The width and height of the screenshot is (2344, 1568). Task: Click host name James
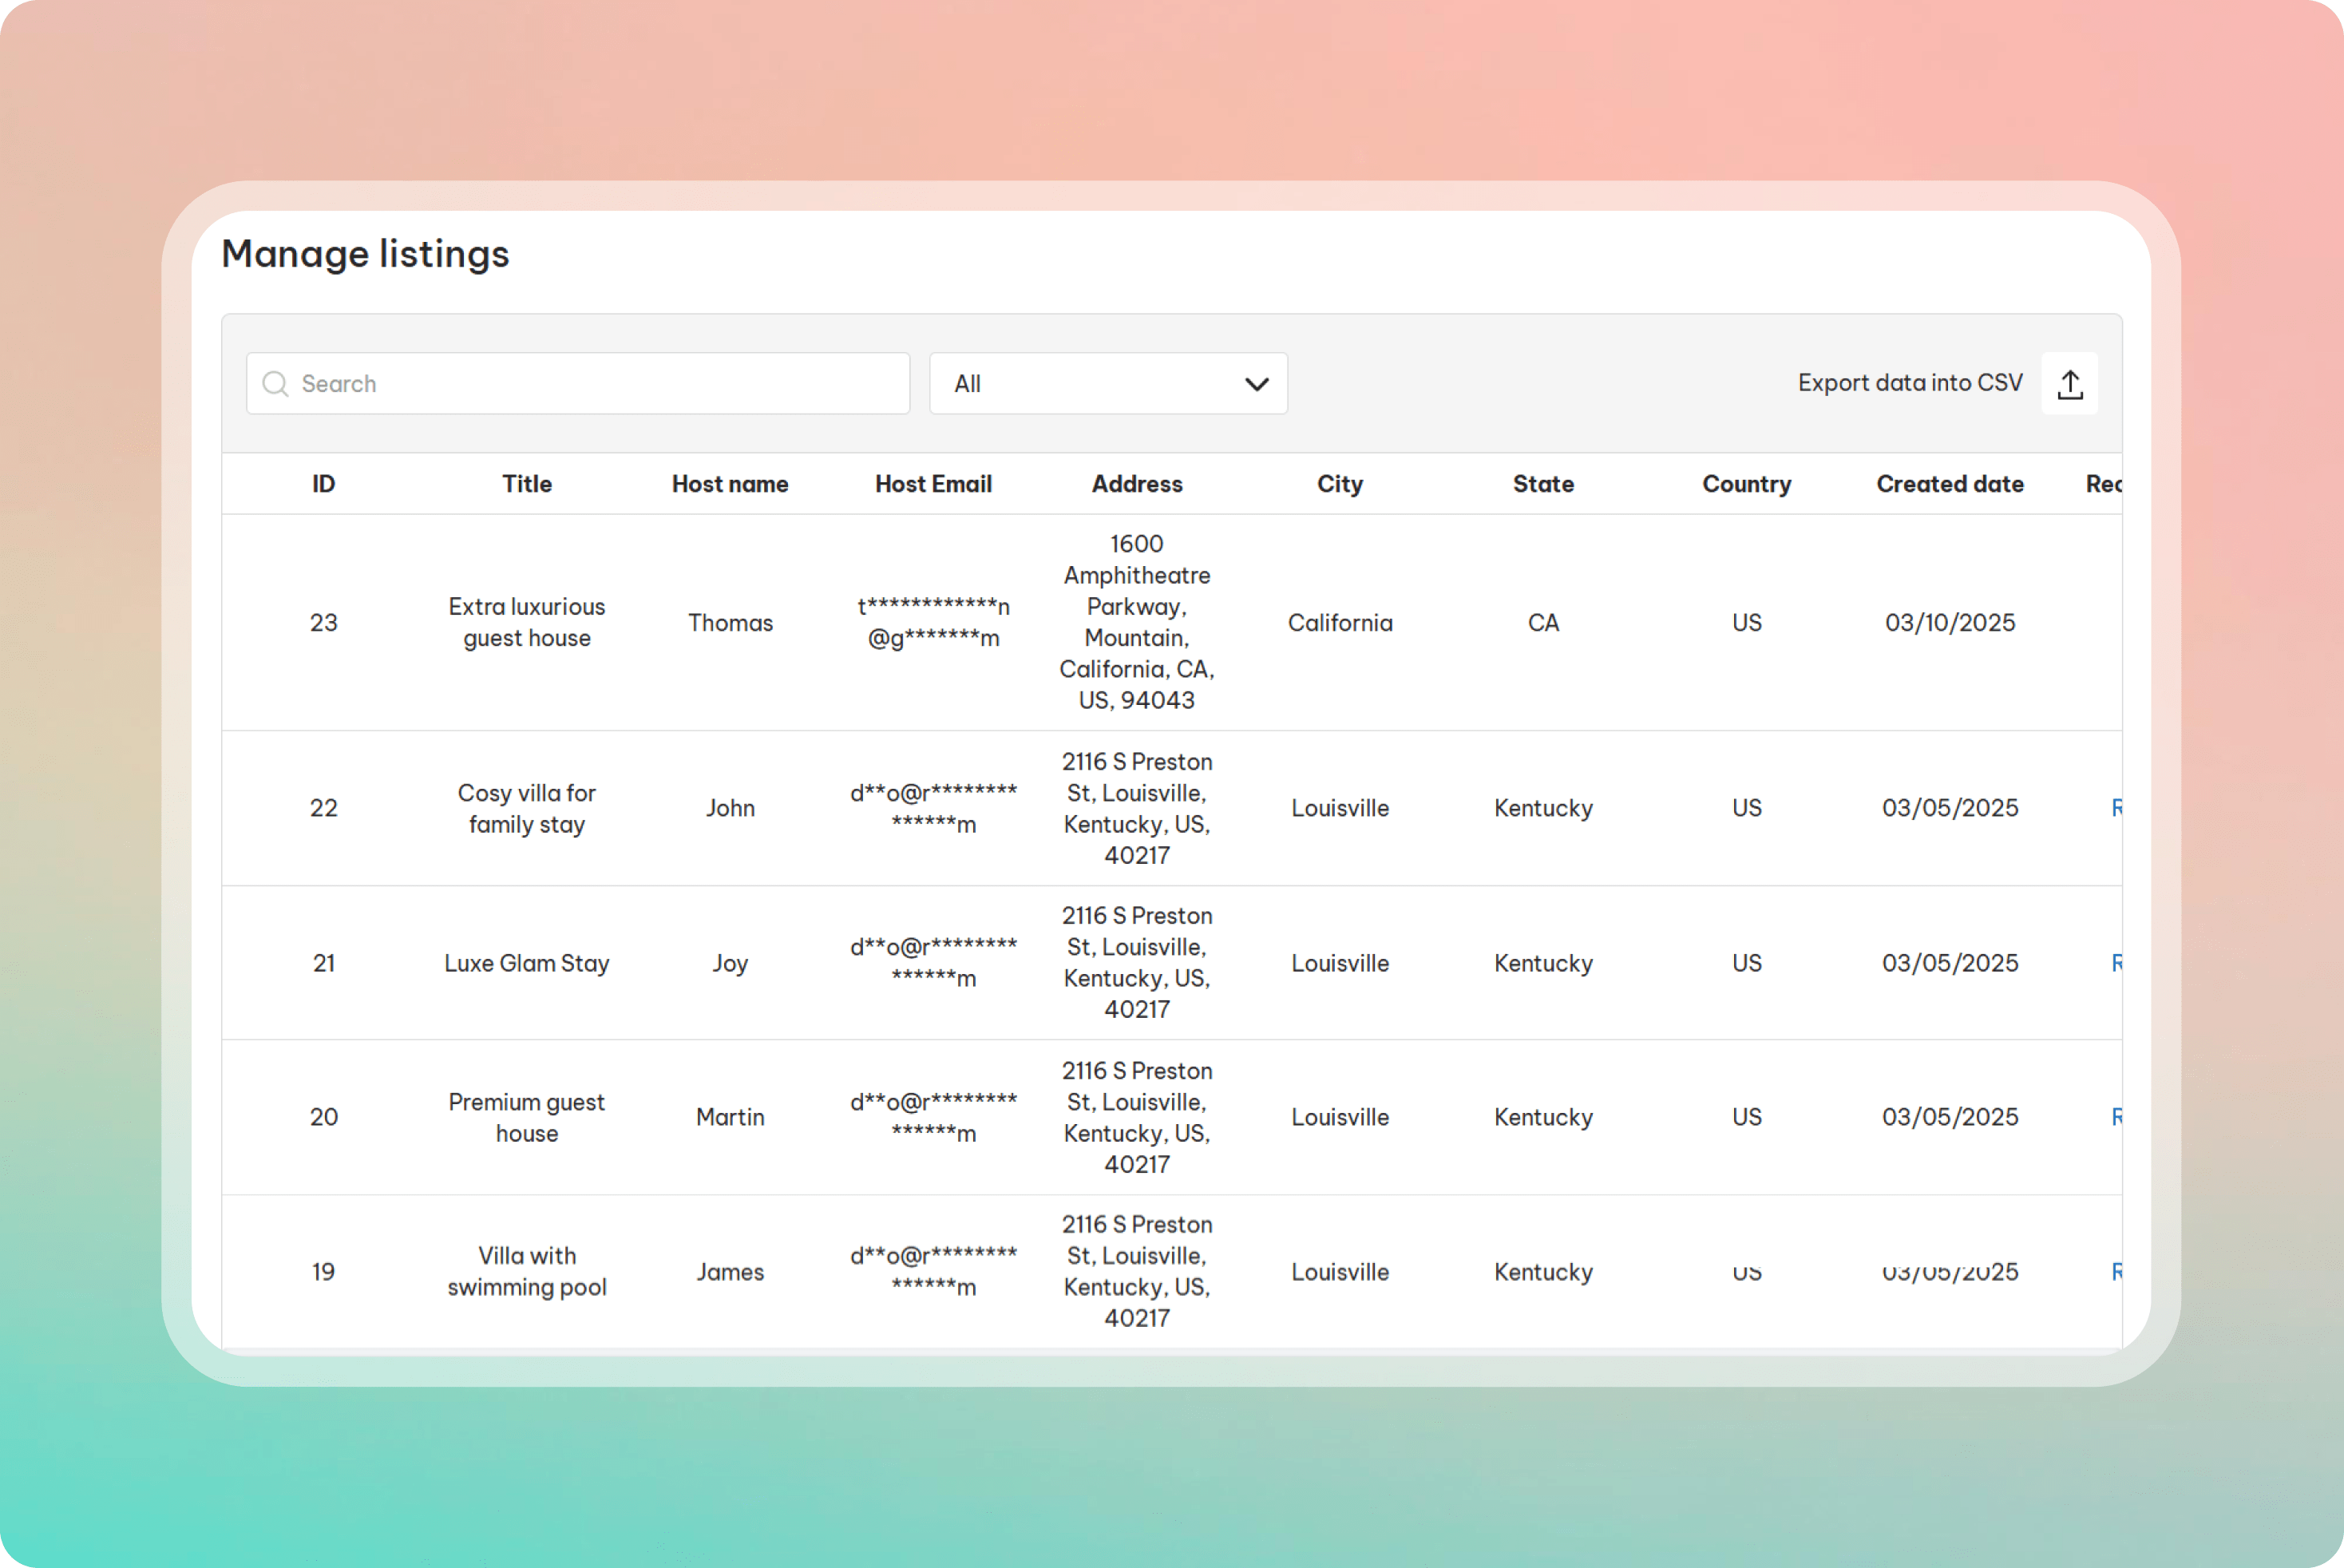[730, 1272]
